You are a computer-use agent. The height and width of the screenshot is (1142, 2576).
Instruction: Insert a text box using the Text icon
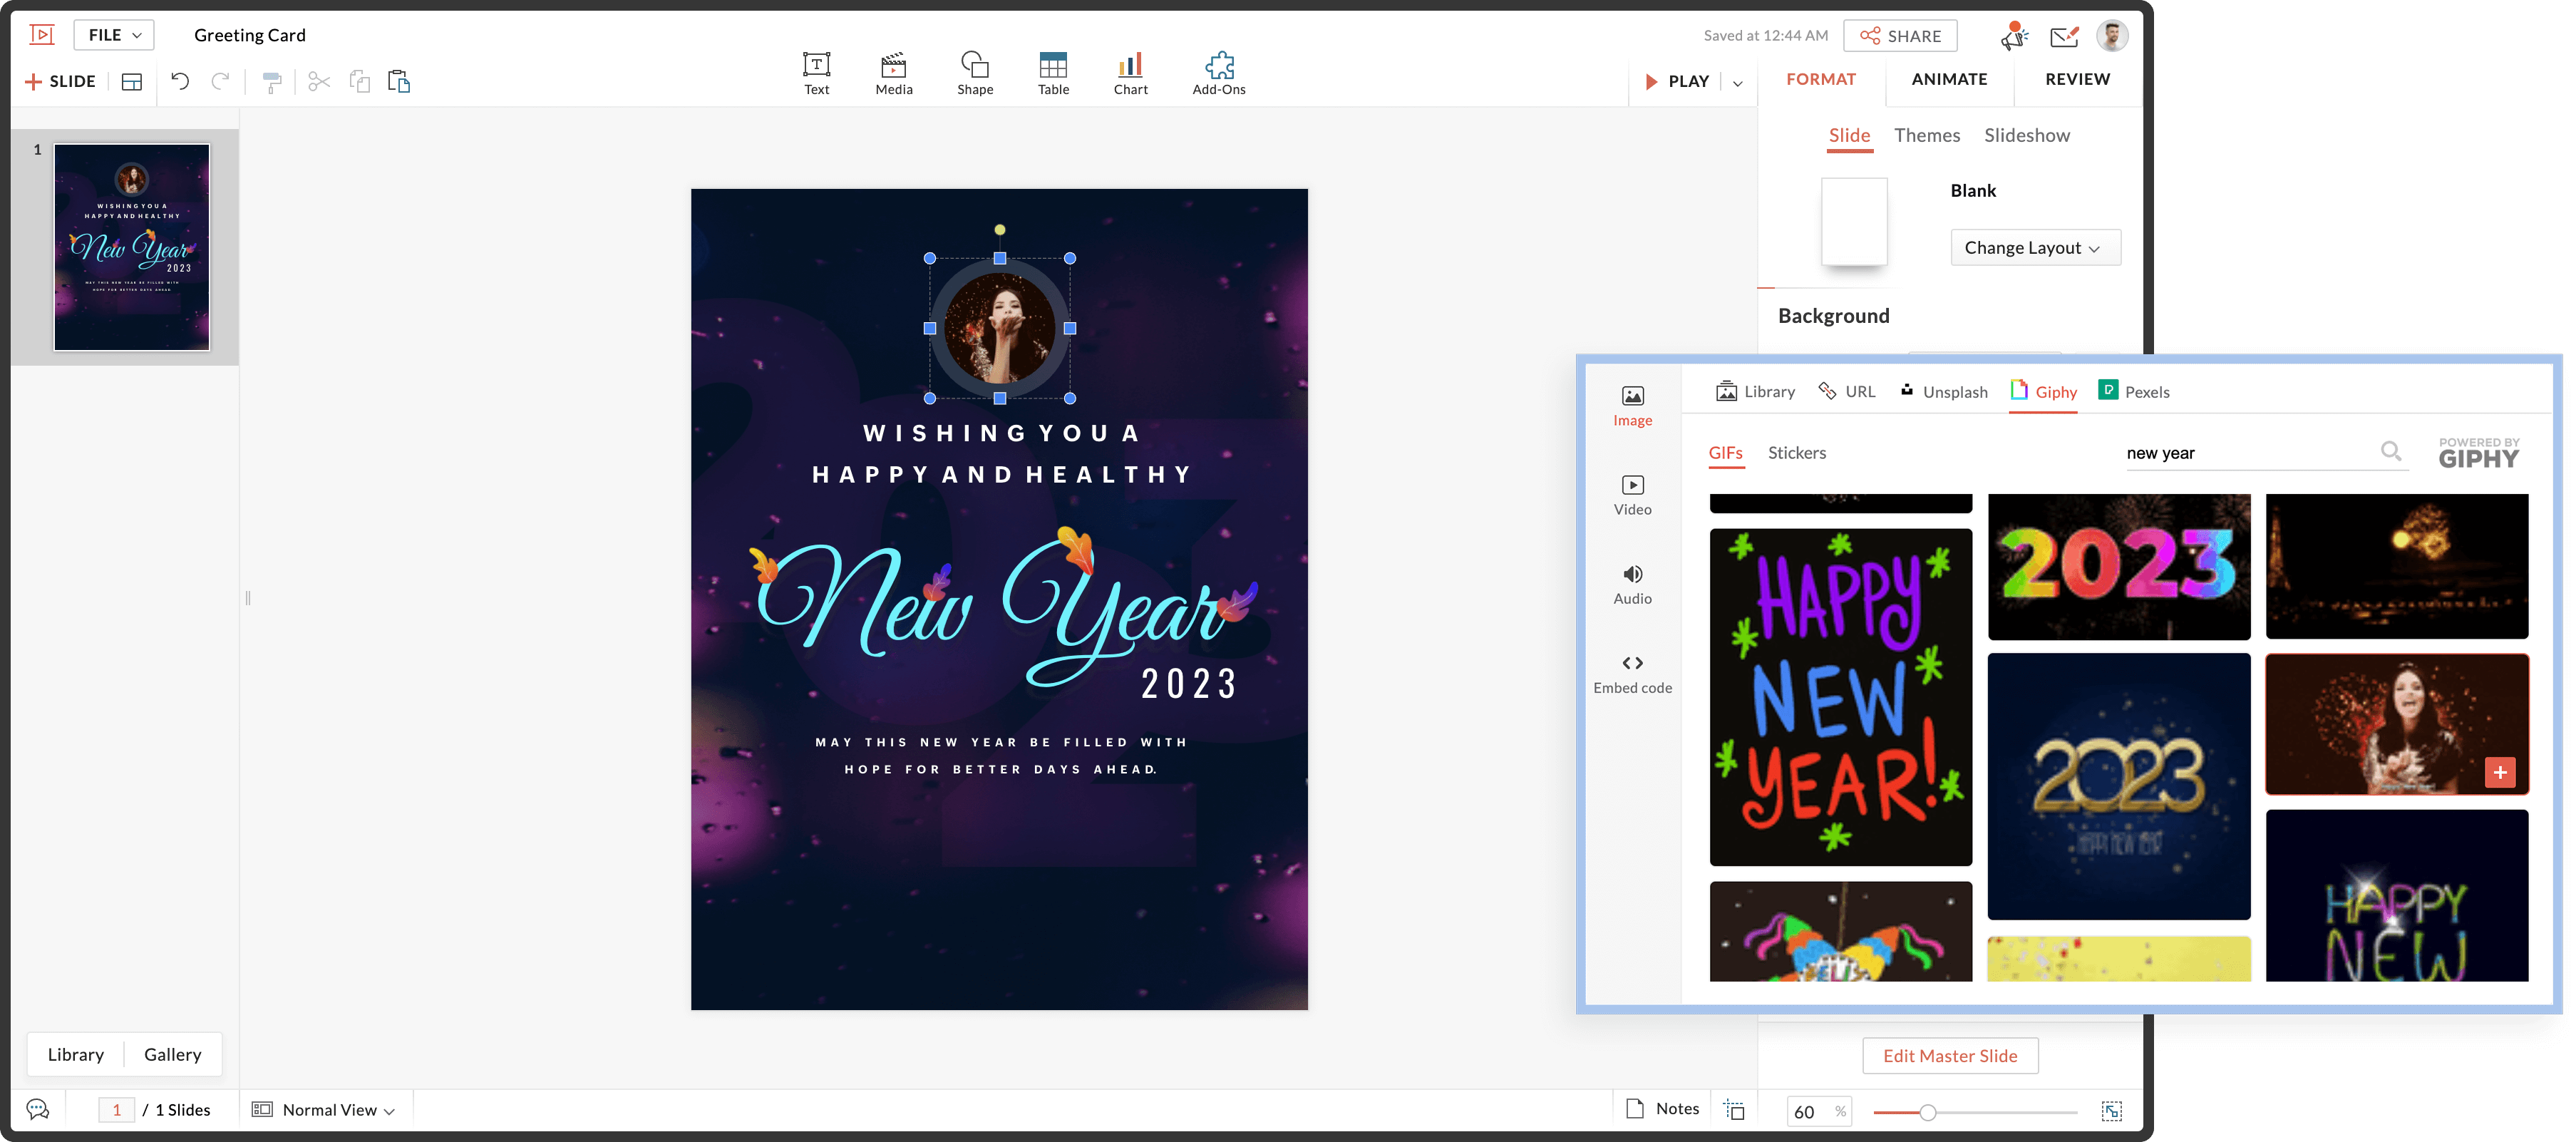point(816,72)
